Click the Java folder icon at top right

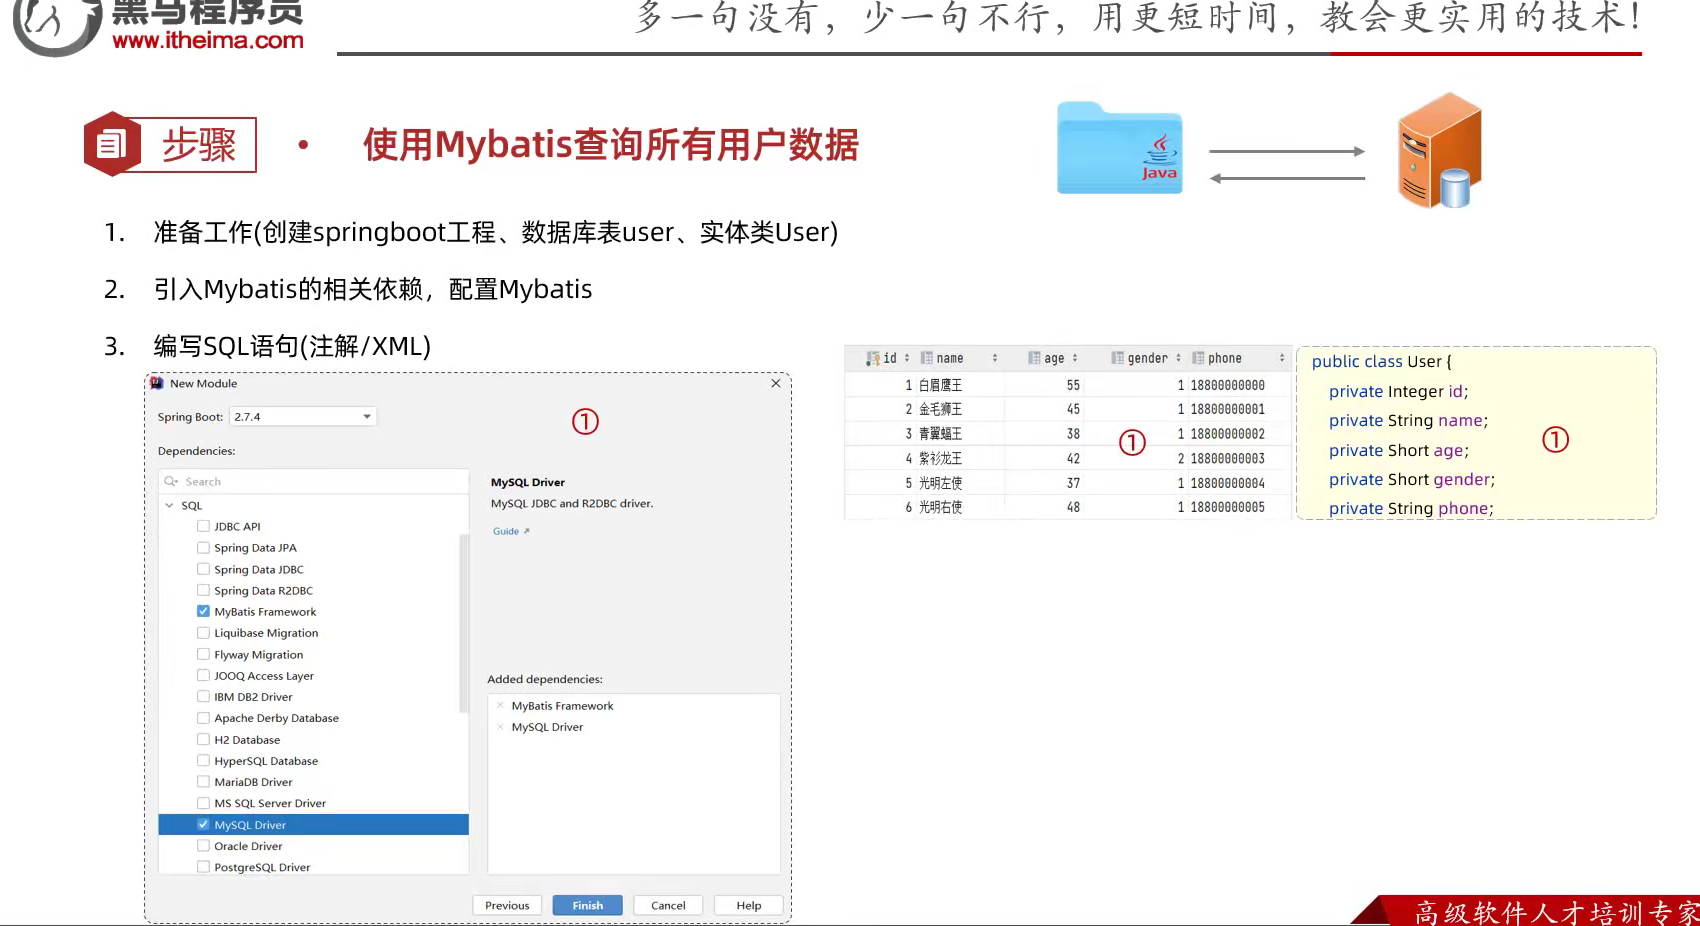1119,148
